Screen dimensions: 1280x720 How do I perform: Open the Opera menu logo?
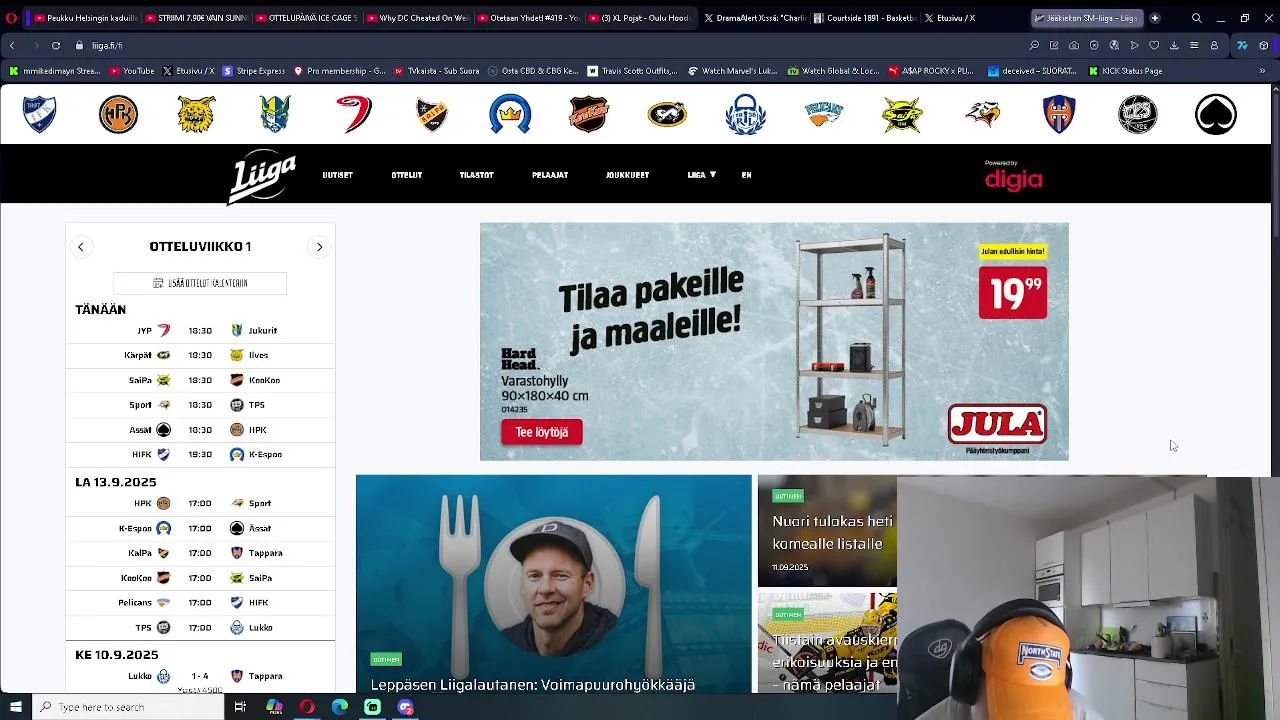[x=11, y=18]
